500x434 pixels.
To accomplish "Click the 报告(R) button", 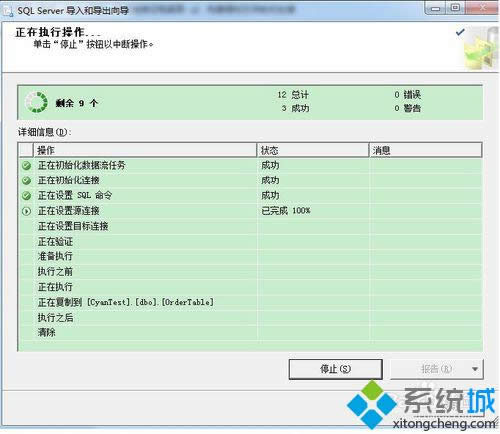I will click(x=429, y=369).
